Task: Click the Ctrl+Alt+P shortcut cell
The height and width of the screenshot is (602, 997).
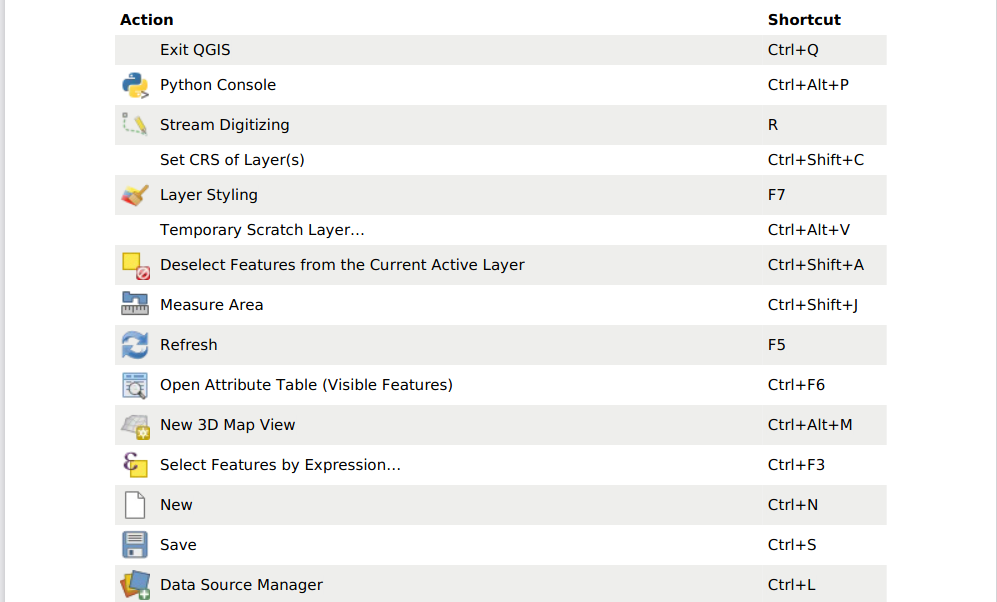Action: click(x=808, y=85)
